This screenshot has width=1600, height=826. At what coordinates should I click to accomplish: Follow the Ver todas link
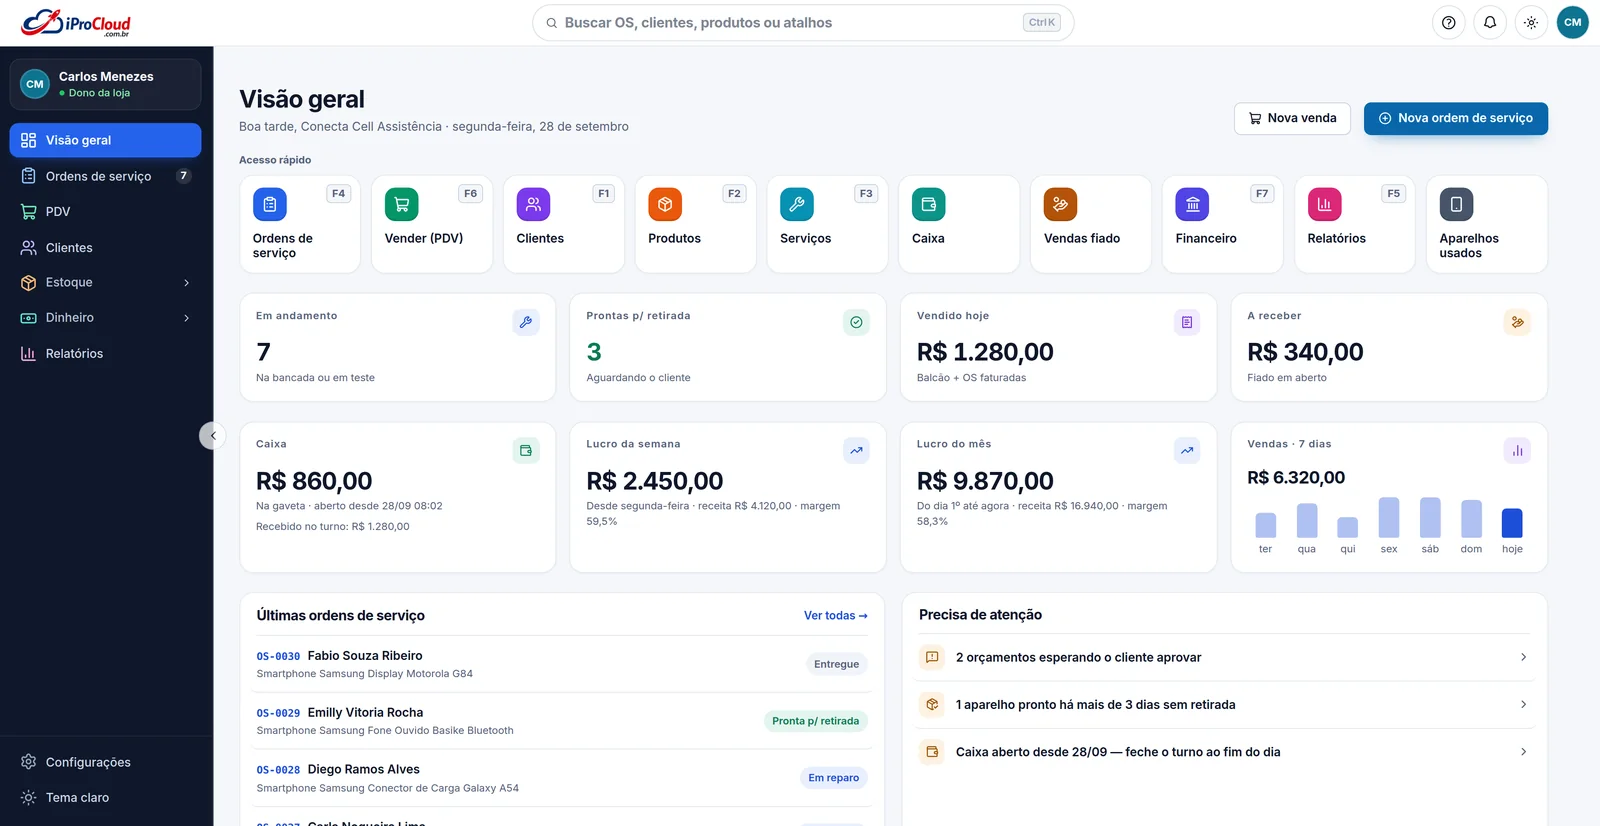[x=836, y=615]
